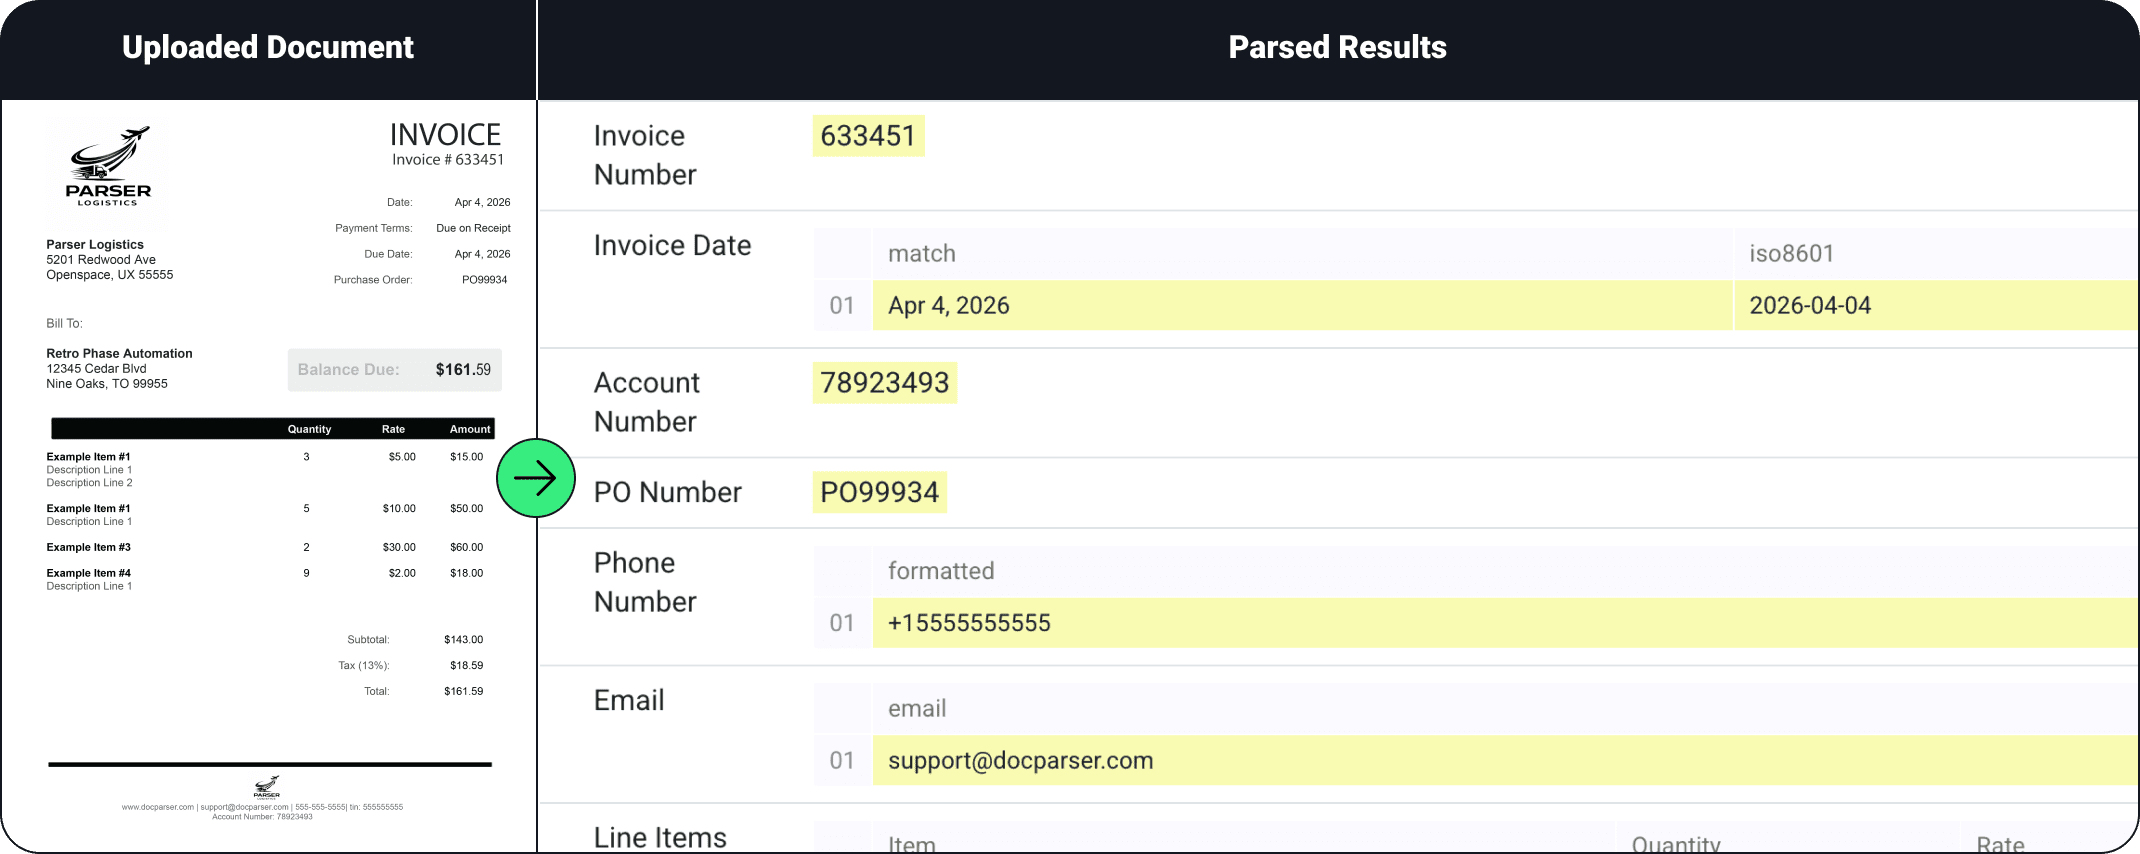Select the Uploaded Document header
The height and width of the screenshot is (854, 2140).
point(267,47)
